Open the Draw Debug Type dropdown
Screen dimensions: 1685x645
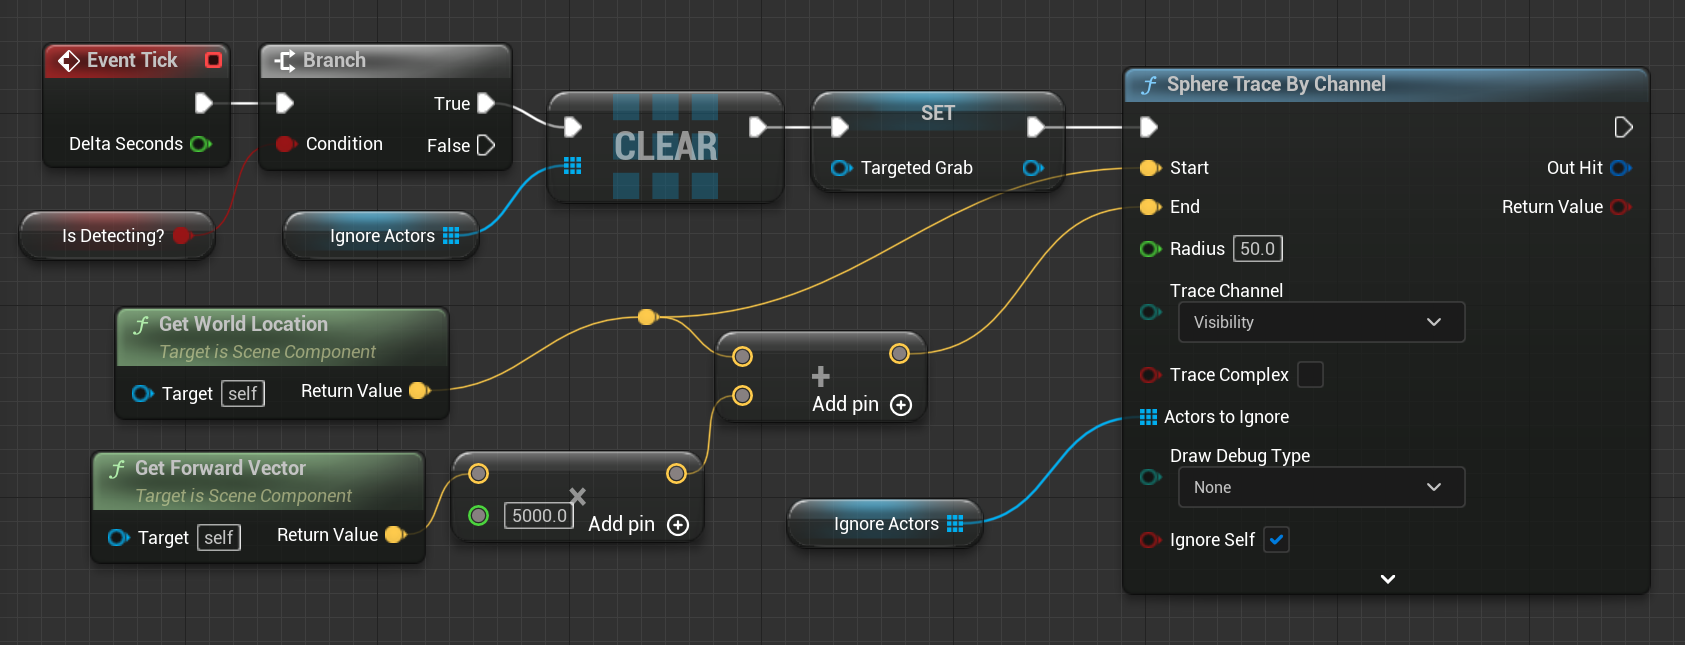tap(1321, 487)
